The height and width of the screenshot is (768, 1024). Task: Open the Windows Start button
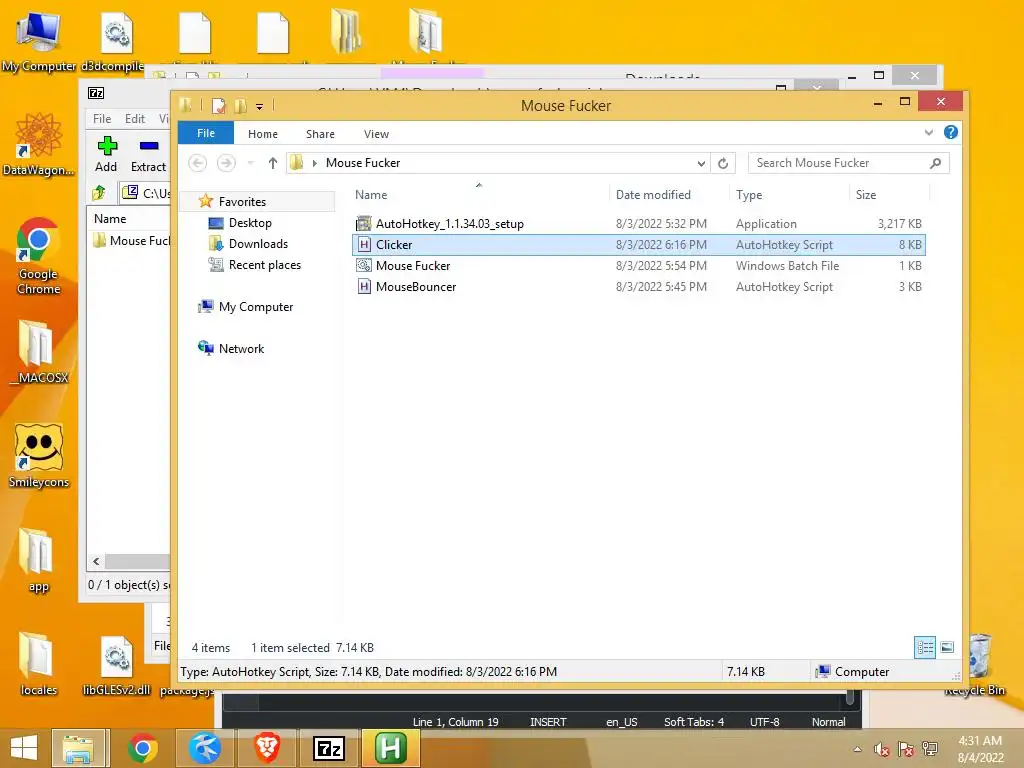coord(24,748)
